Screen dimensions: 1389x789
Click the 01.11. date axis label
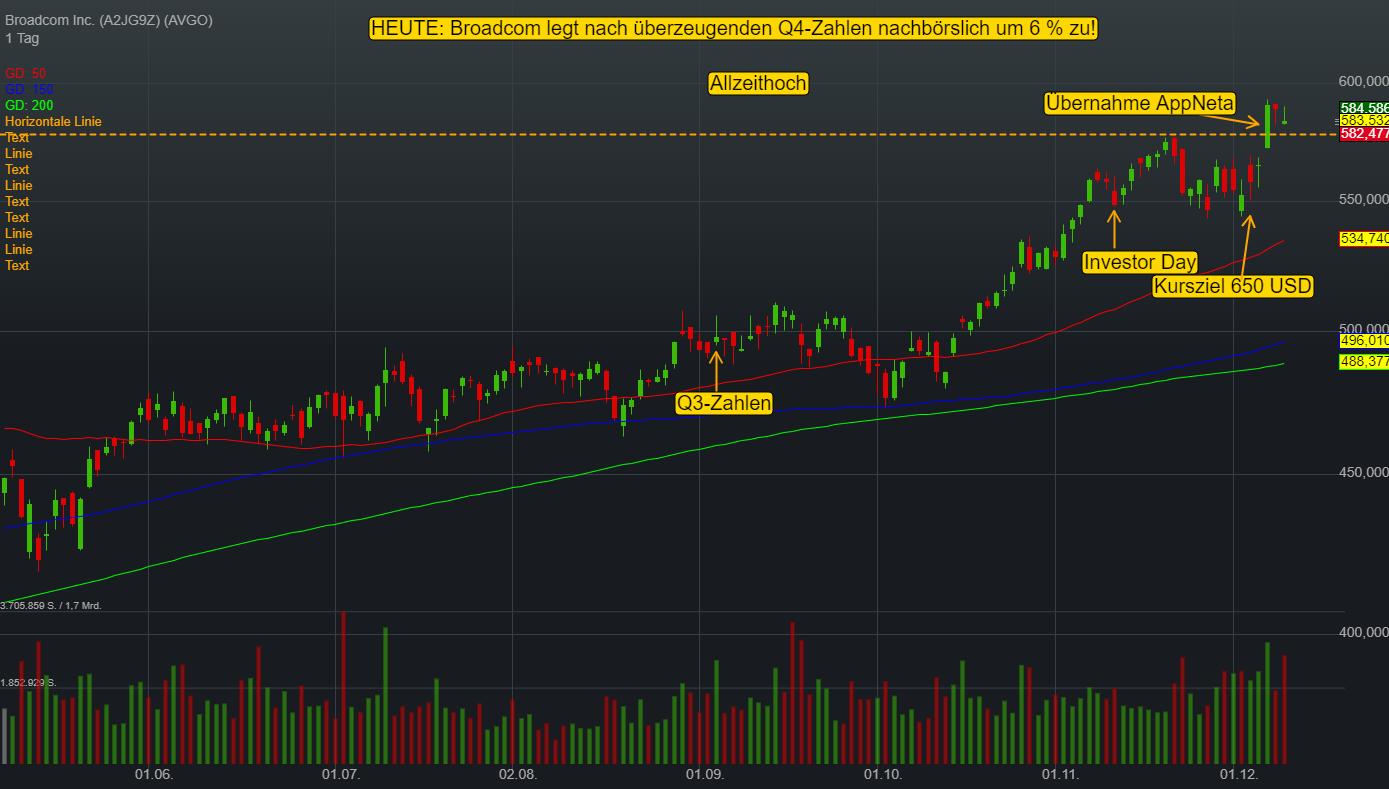pyautogui.click(x=1060, y=775)
